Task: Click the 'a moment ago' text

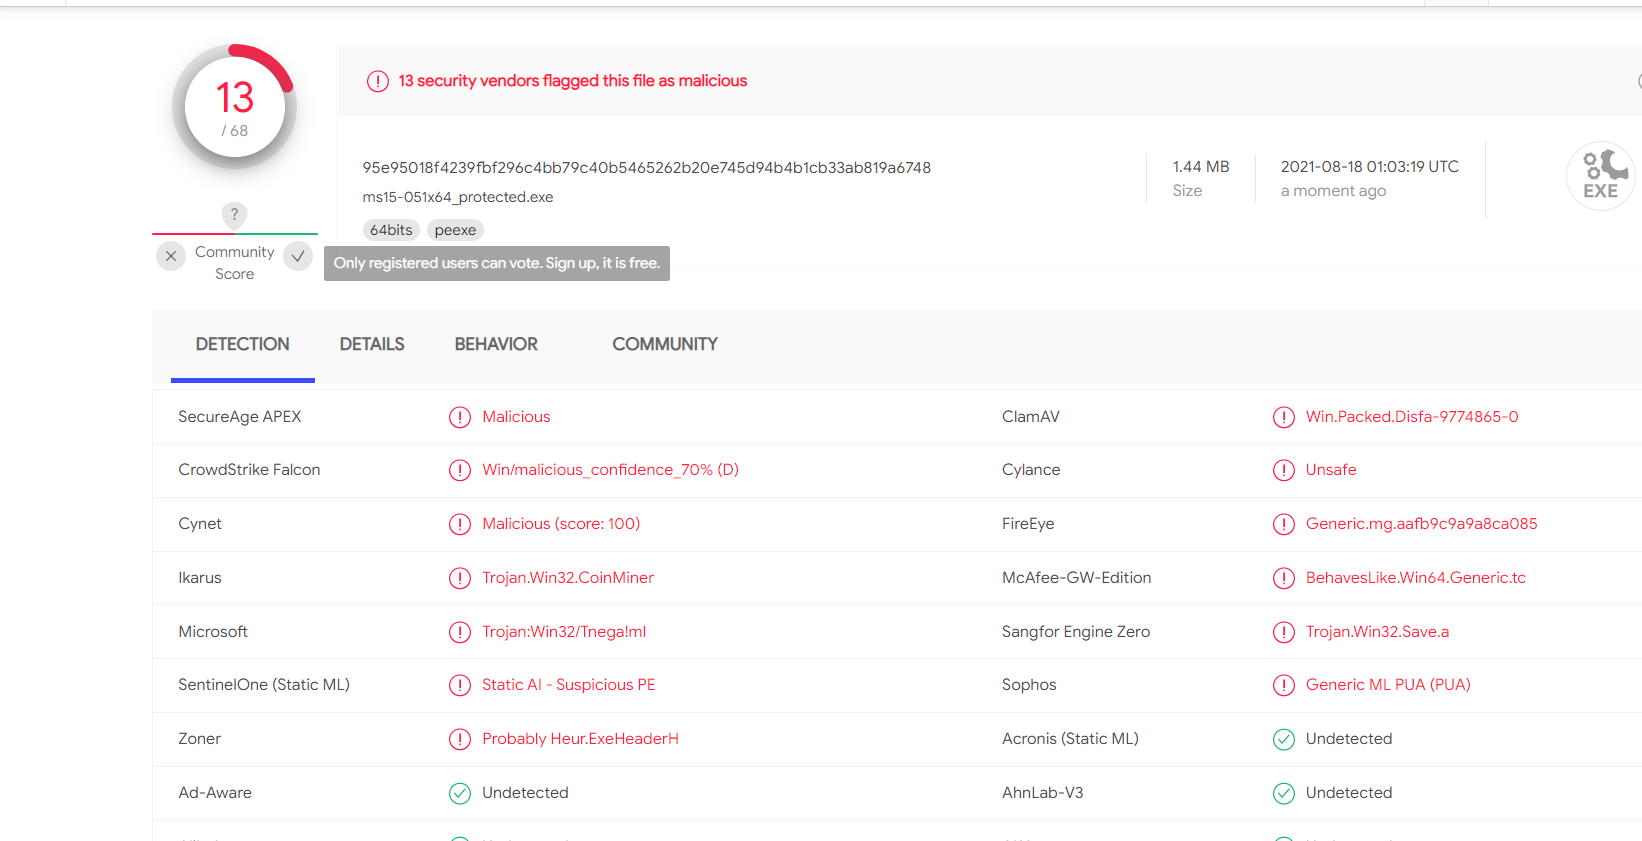Action: [1333, 191]
